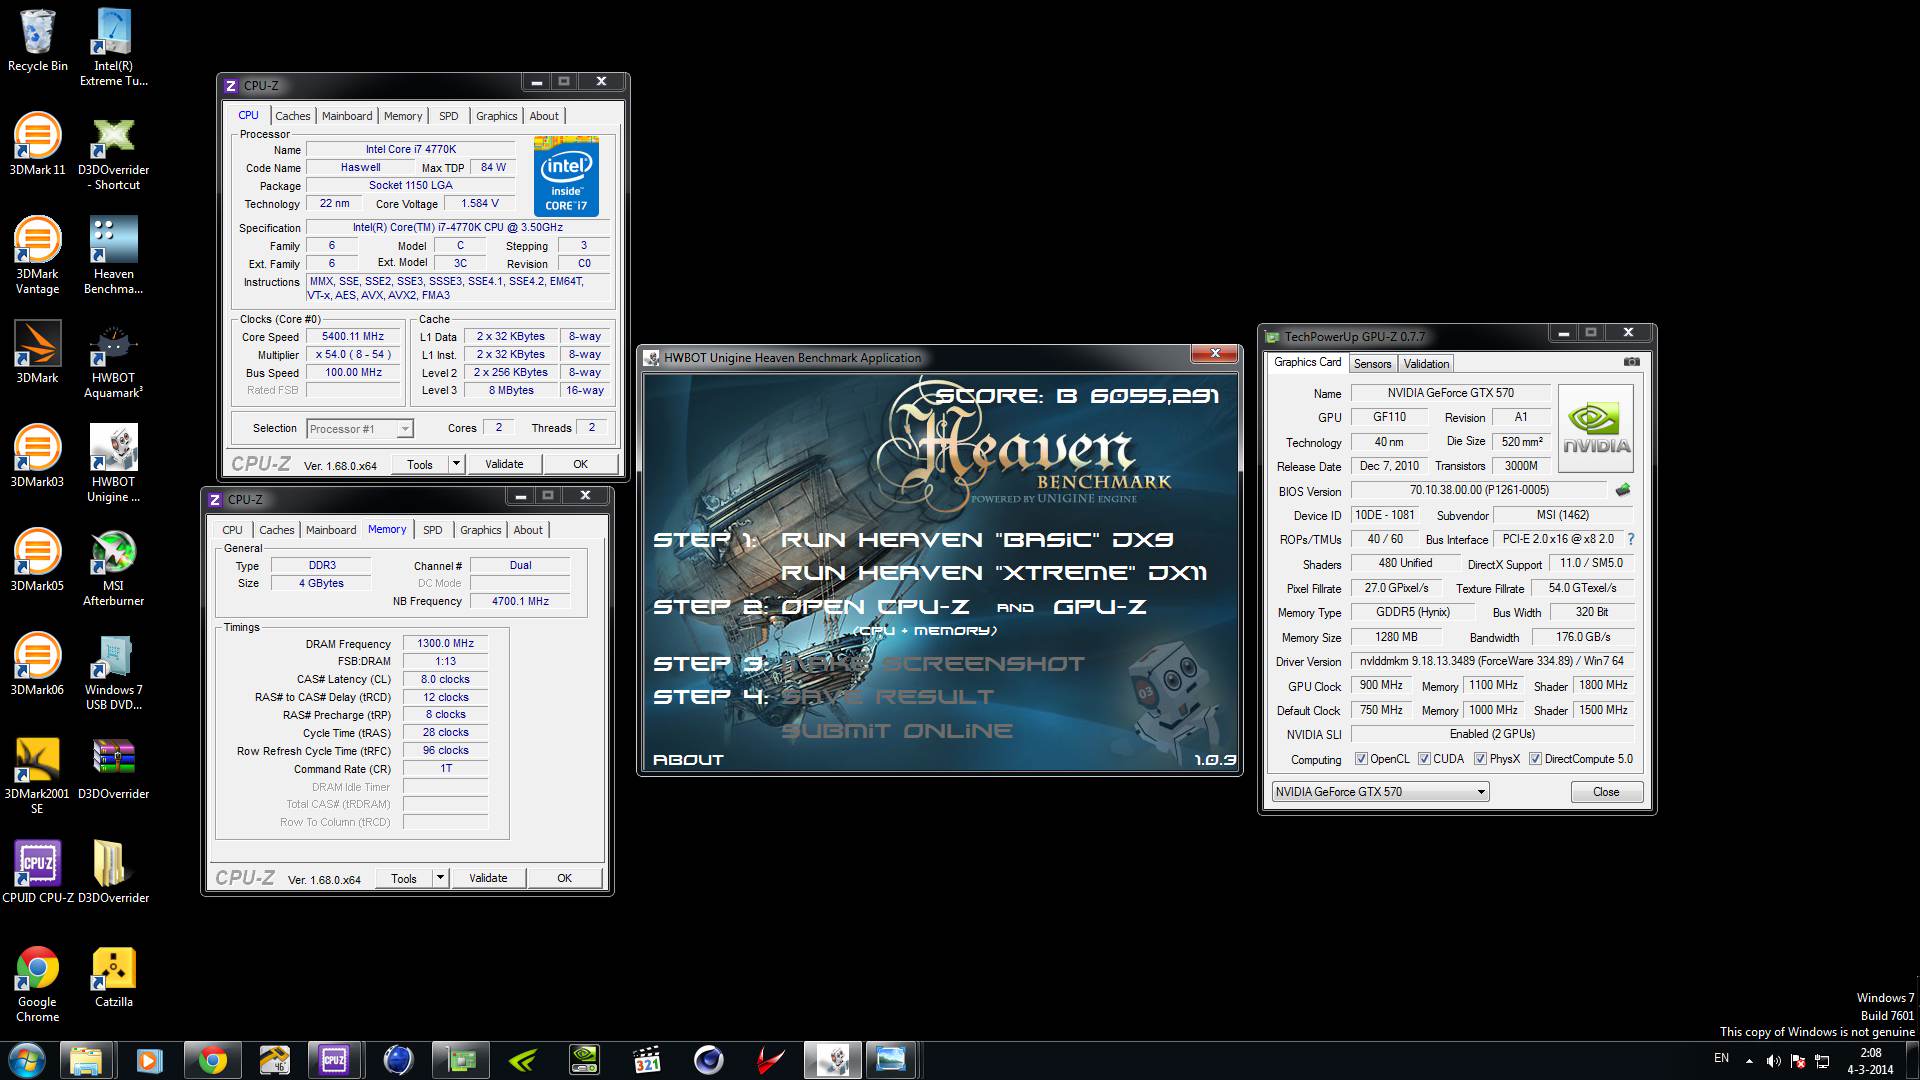Click the volume speaker tray icon
The height and width of the screenshot is (1080, 1920).
pyautogui.click(x=1773, y=1060)
